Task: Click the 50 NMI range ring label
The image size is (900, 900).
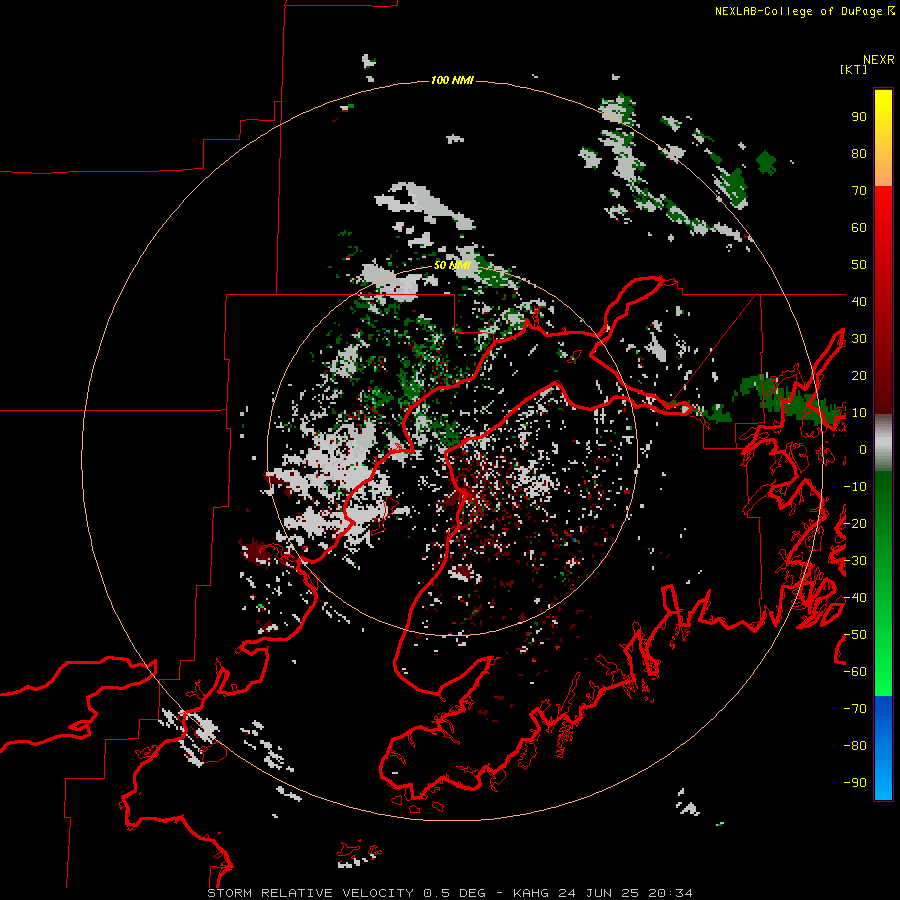Action: point(452,265)
